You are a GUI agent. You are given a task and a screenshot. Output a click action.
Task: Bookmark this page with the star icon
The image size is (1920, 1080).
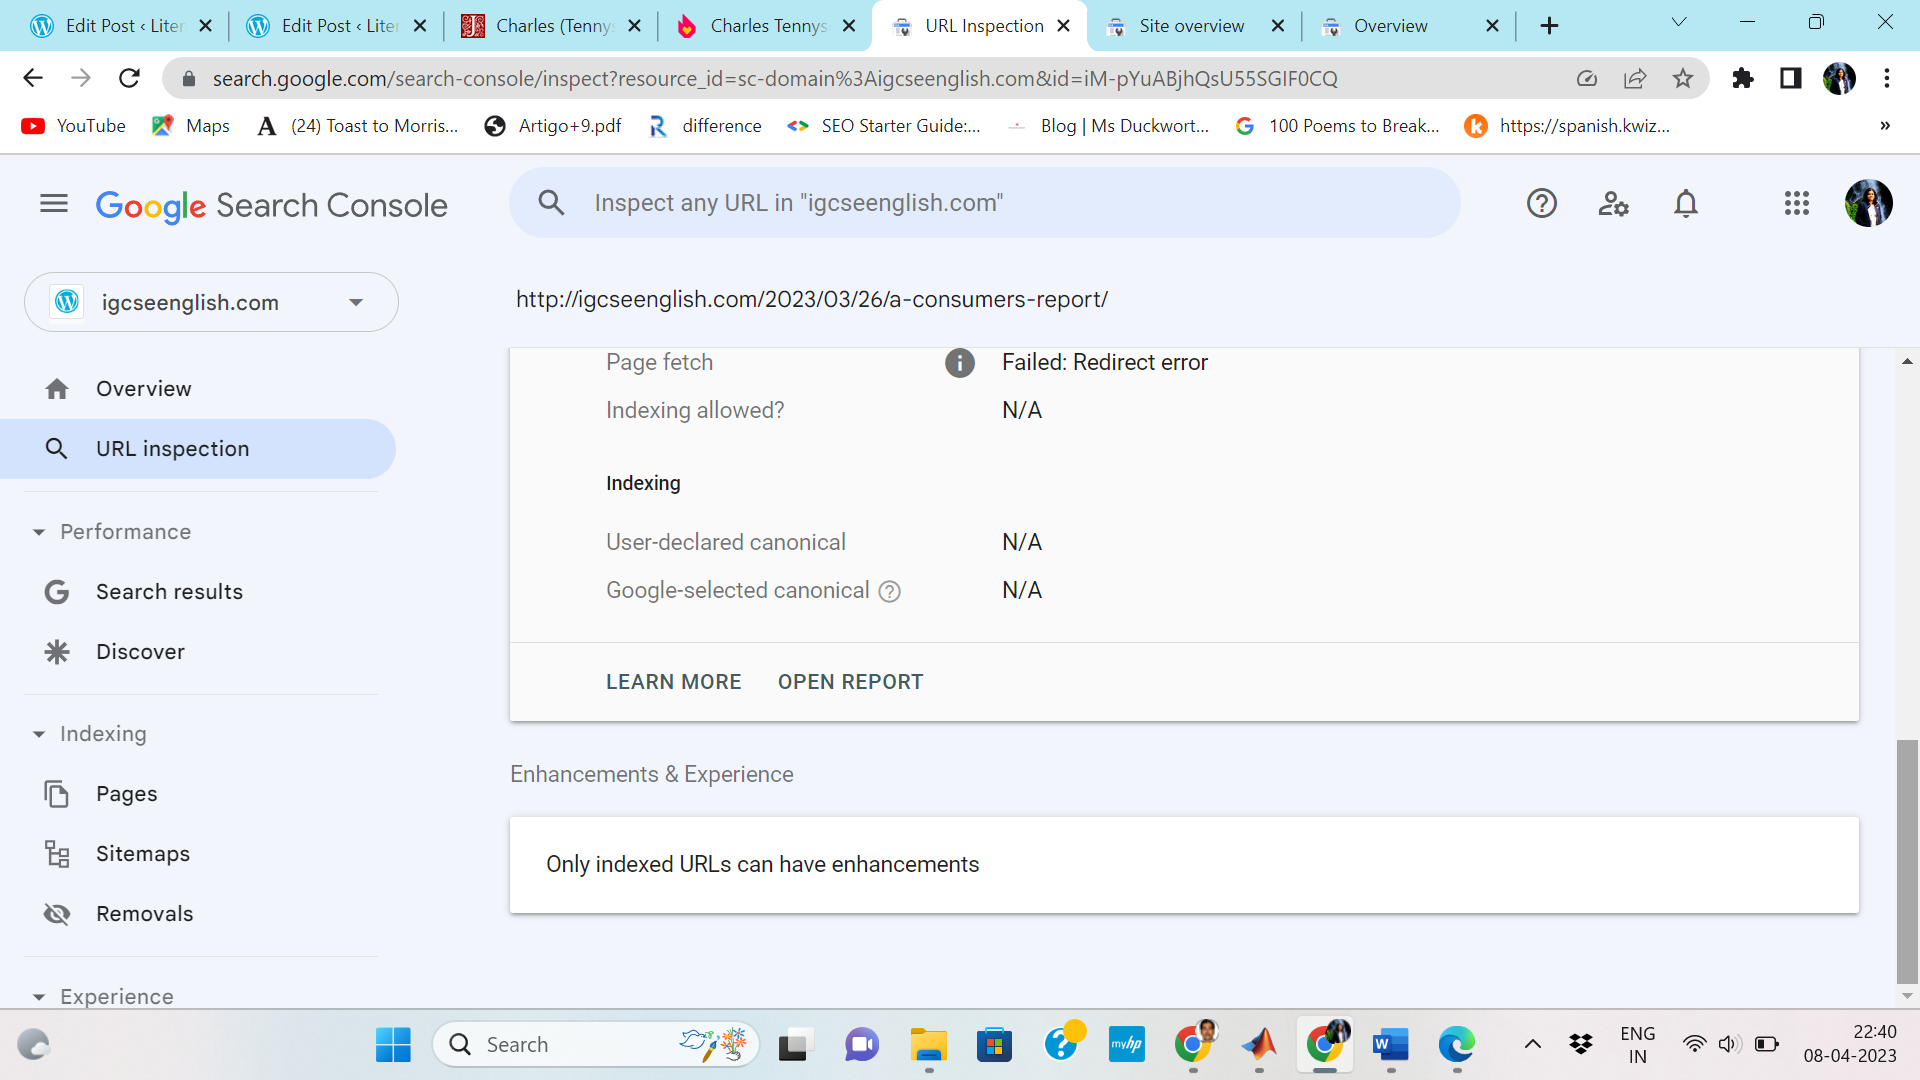(1683, 79)
